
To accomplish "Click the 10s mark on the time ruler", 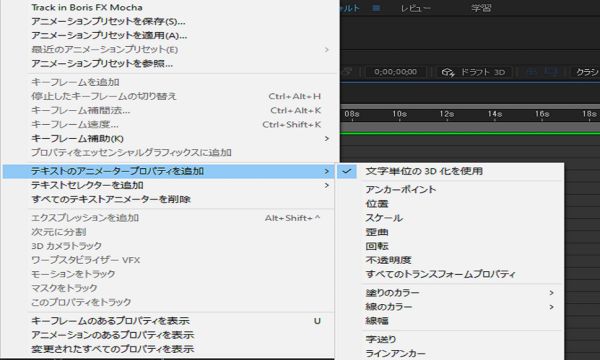I will pos(399,114).
